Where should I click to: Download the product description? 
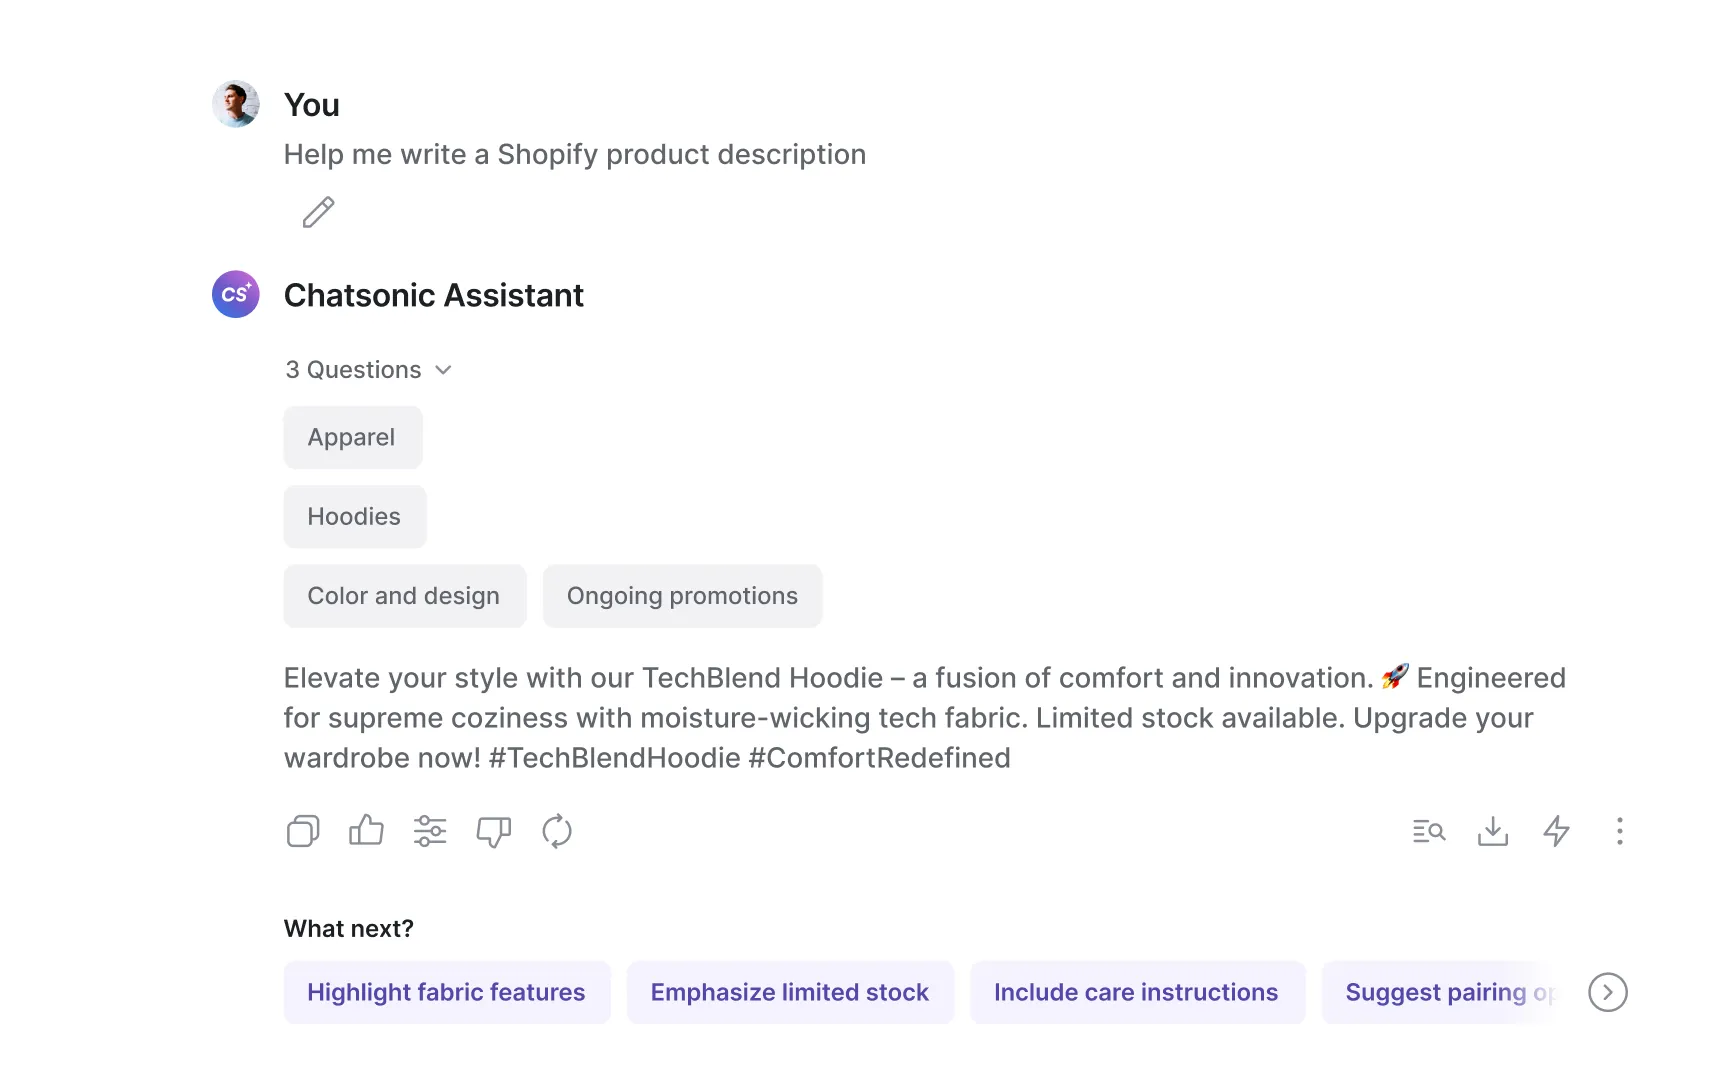(x=1493, y=831)
